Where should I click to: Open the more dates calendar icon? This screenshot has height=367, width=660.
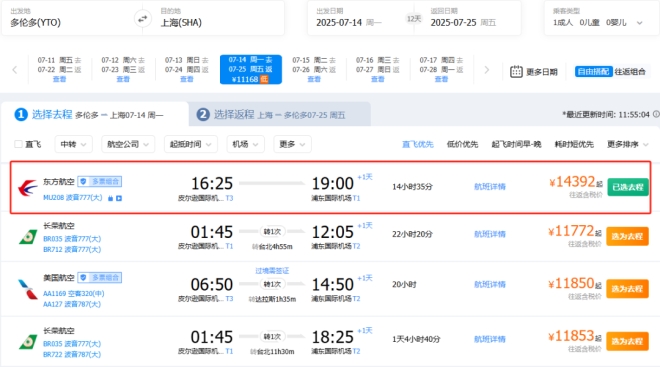[516, 72]
